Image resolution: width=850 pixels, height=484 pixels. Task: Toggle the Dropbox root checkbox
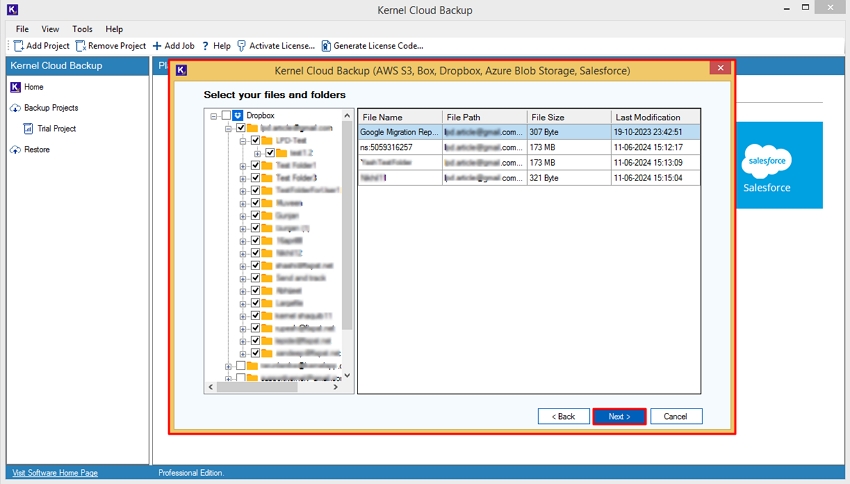click(226, 115)
